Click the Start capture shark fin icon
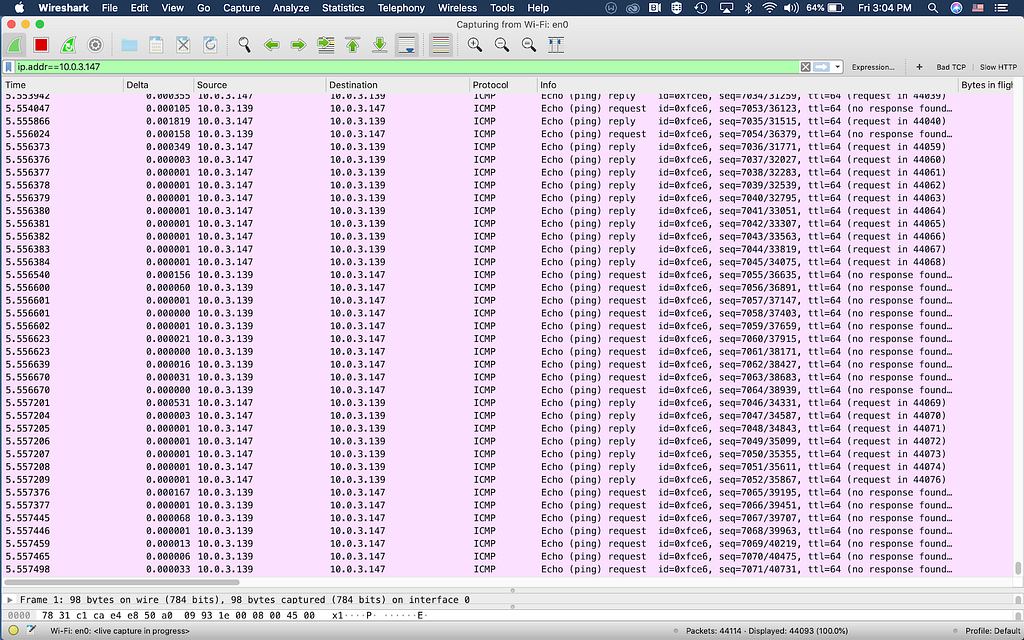This screenshot has height=640, width=1024. coord(14,45)
